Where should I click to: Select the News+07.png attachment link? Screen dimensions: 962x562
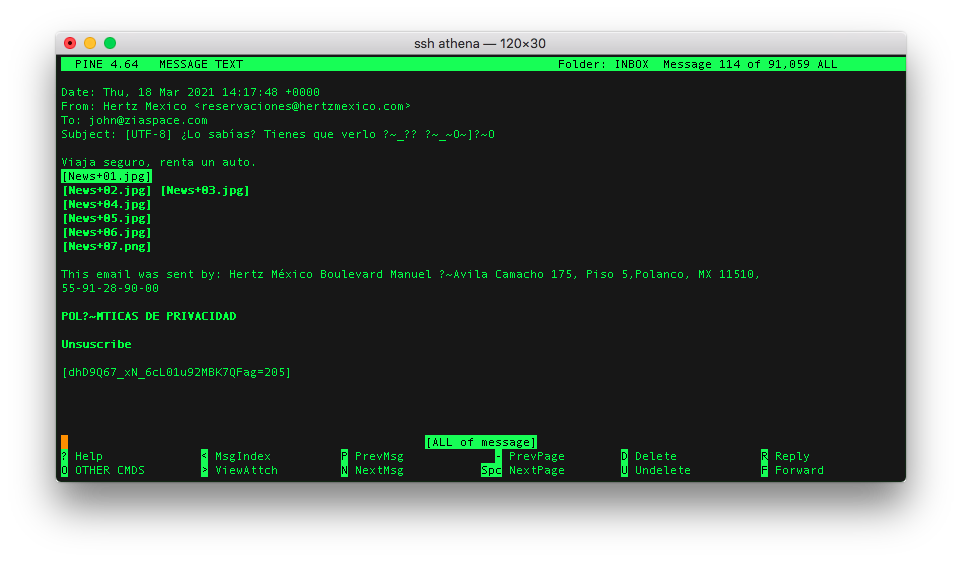pos(107,246)
